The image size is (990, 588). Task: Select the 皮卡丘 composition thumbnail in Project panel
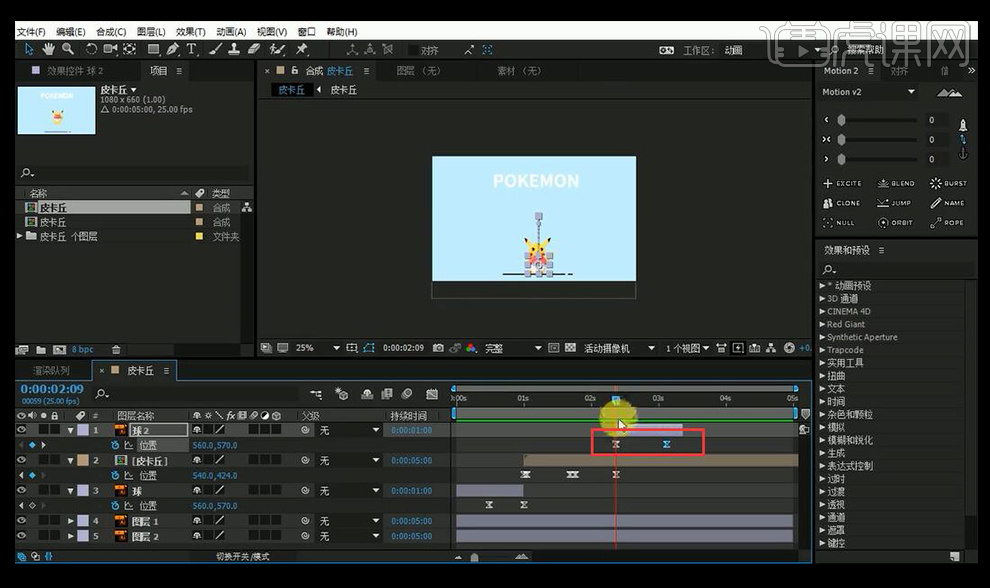(57, 111)
